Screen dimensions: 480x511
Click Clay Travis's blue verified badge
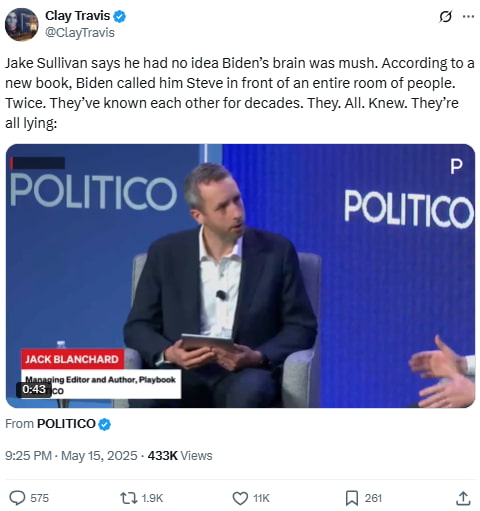[119, 16]
